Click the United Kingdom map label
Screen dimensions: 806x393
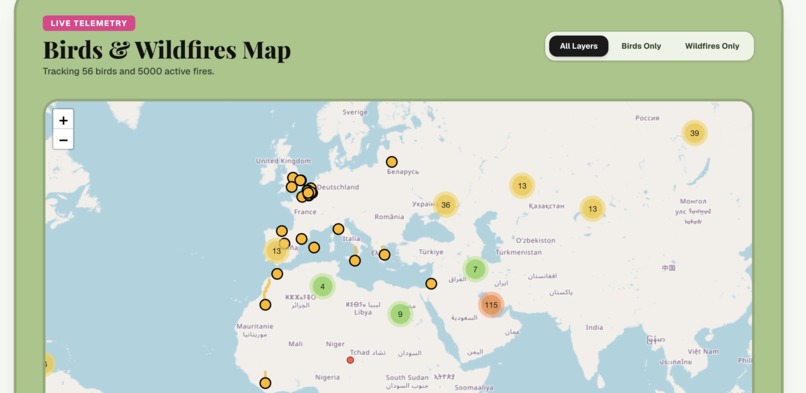[283, 161]
